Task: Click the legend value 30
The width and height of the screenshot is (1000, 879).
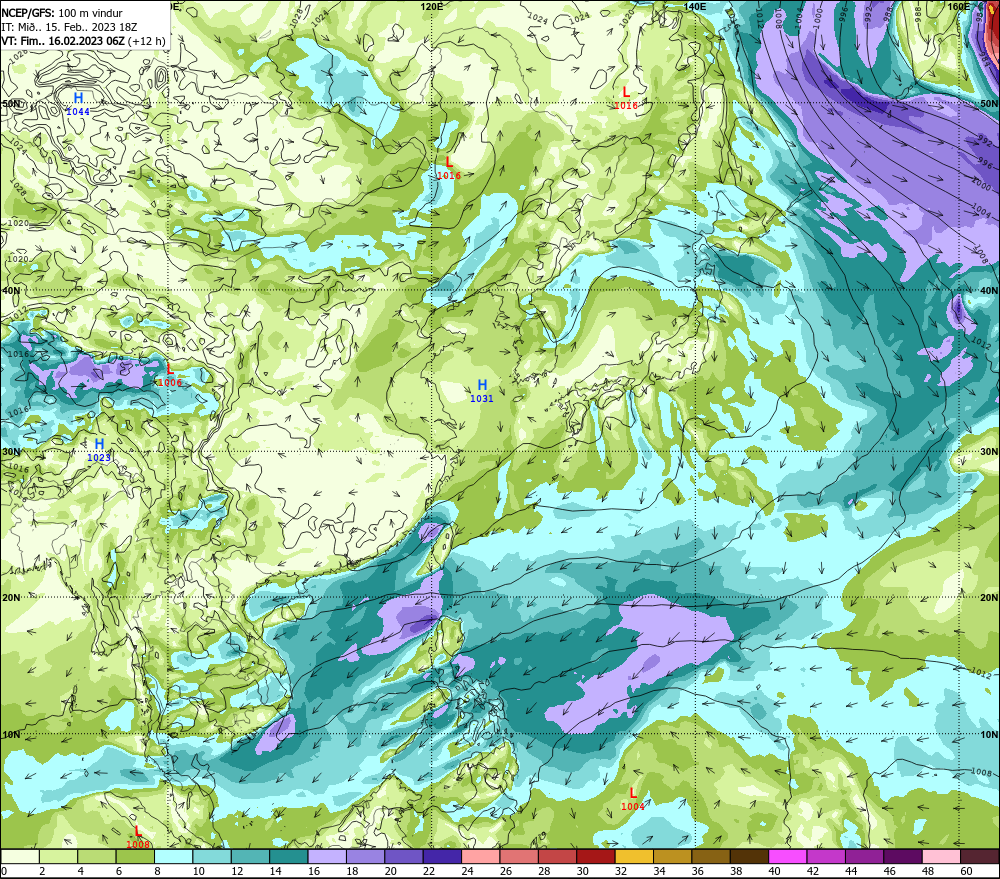Action: pos(582,871)
